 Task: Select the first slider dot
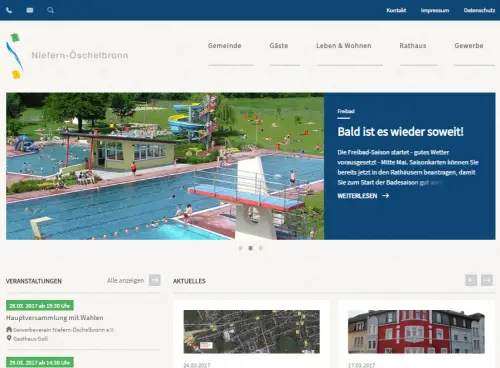(240, 248)
